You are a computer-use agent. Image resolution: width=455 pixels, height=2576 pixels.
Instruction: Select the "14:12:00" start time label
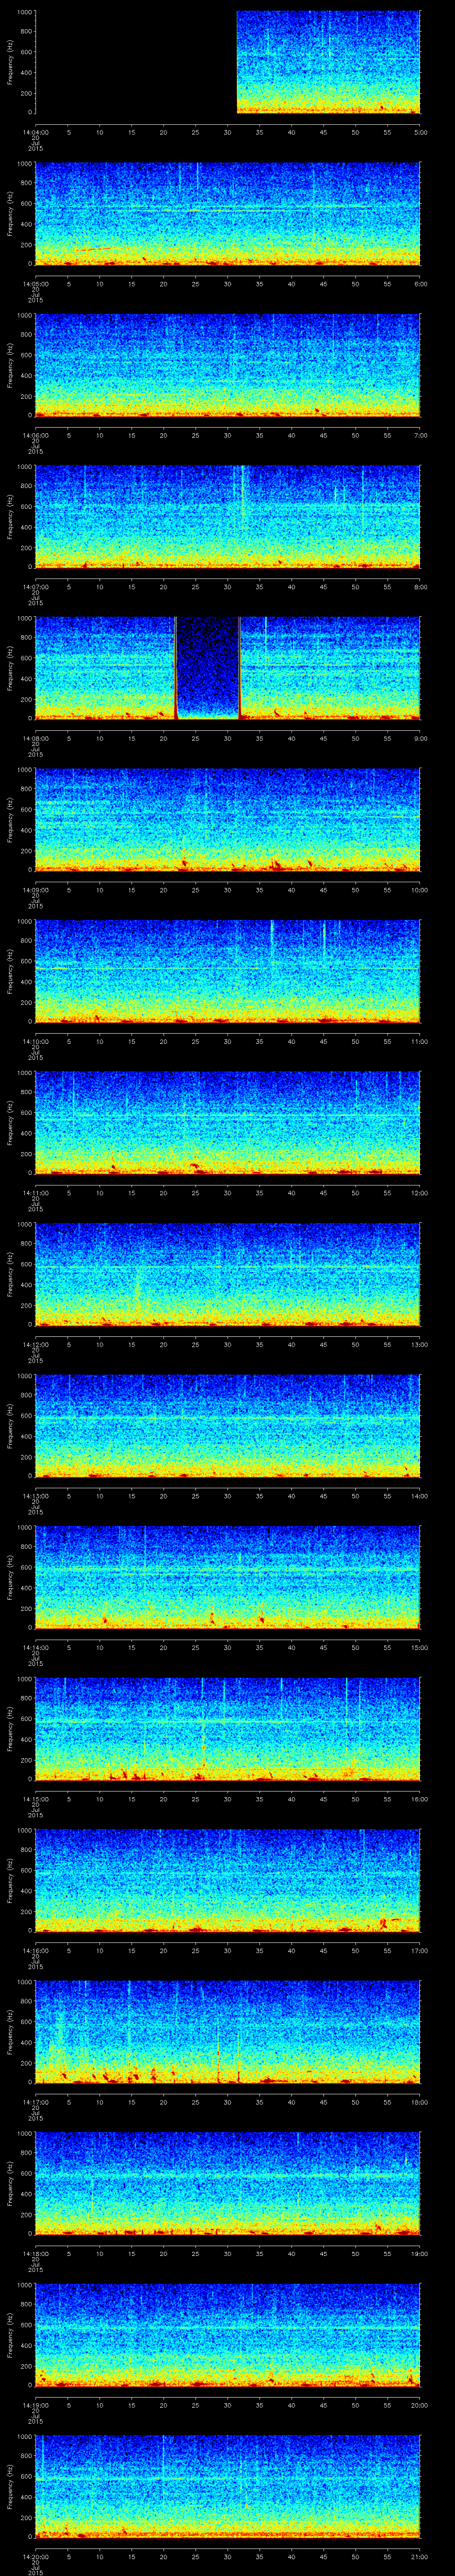coord(35,1344)
